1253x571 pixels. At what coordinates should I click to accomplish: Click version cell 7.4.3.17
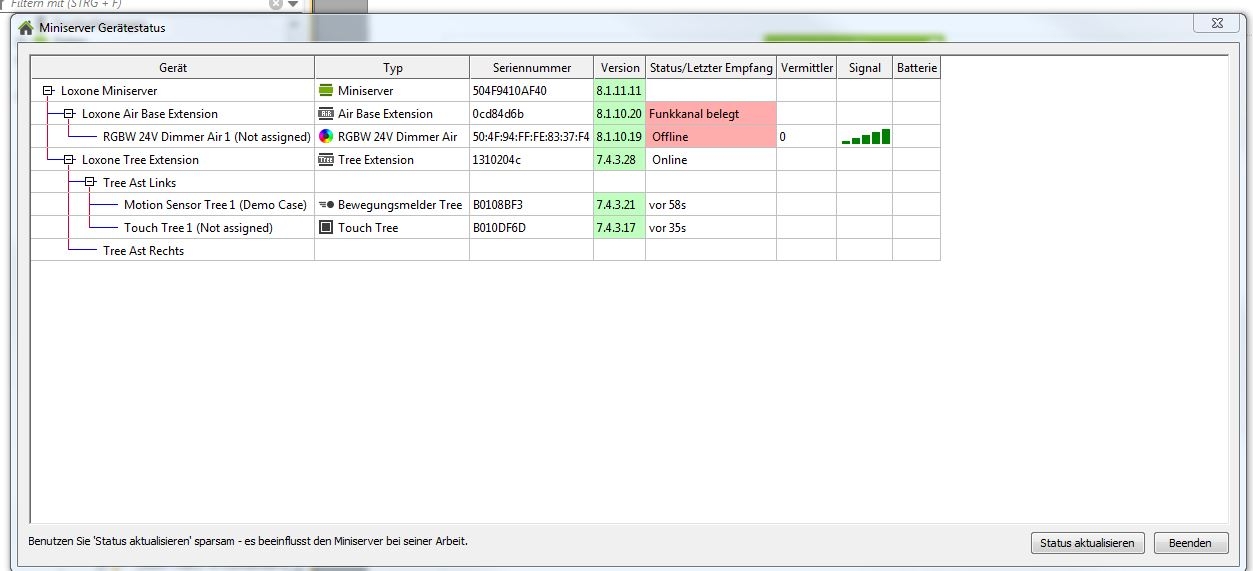pos(620,228)
